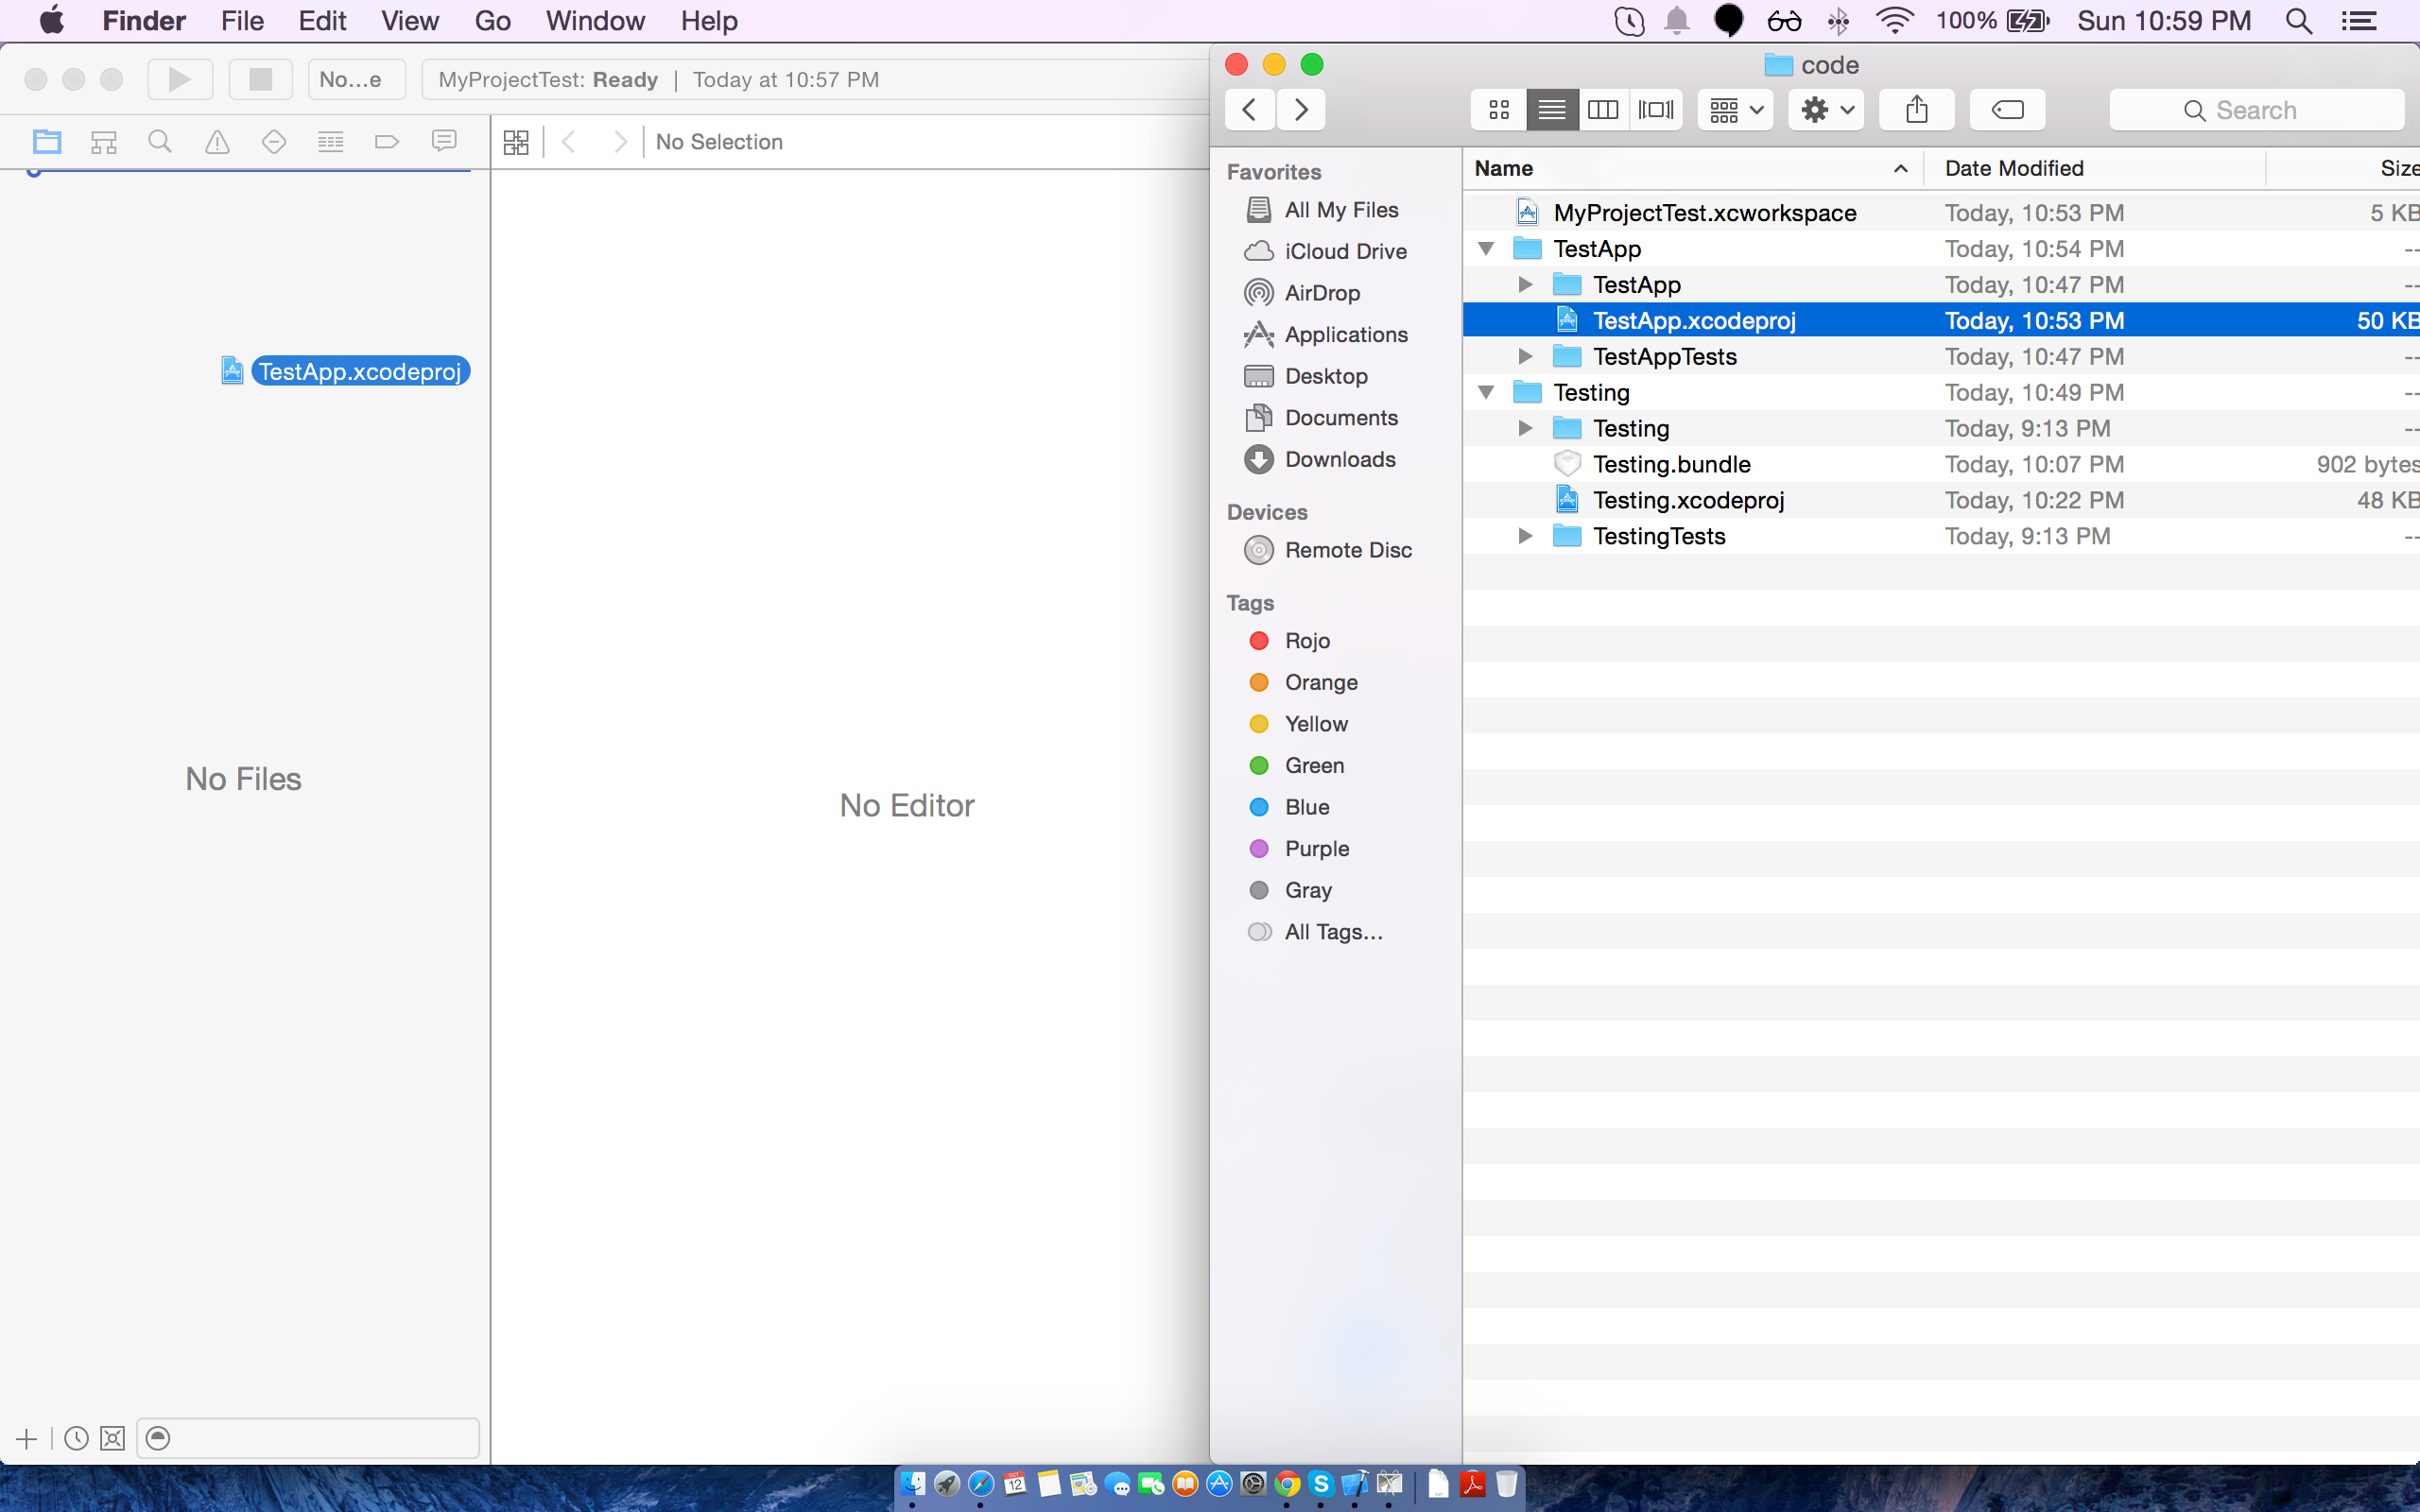This screenshot has height=1512, width=2420.
Task: Open the Report navigator speech-bubble icon
Action: click(444, 142)
